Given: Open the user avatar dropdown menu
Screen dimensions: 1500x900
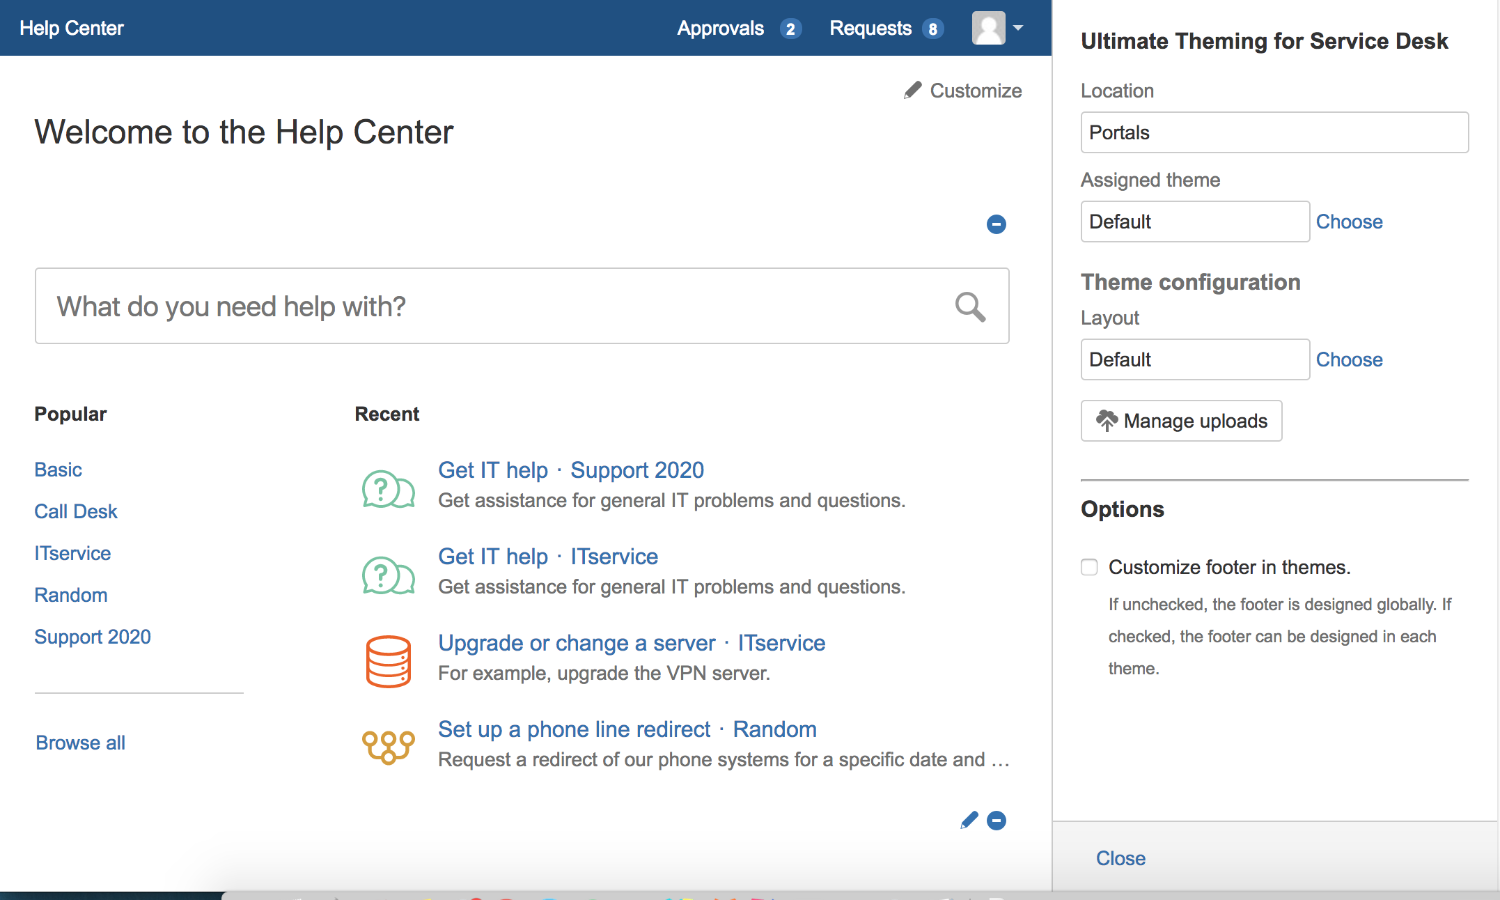Looking at the screenshot, I should tap(997, 28).
